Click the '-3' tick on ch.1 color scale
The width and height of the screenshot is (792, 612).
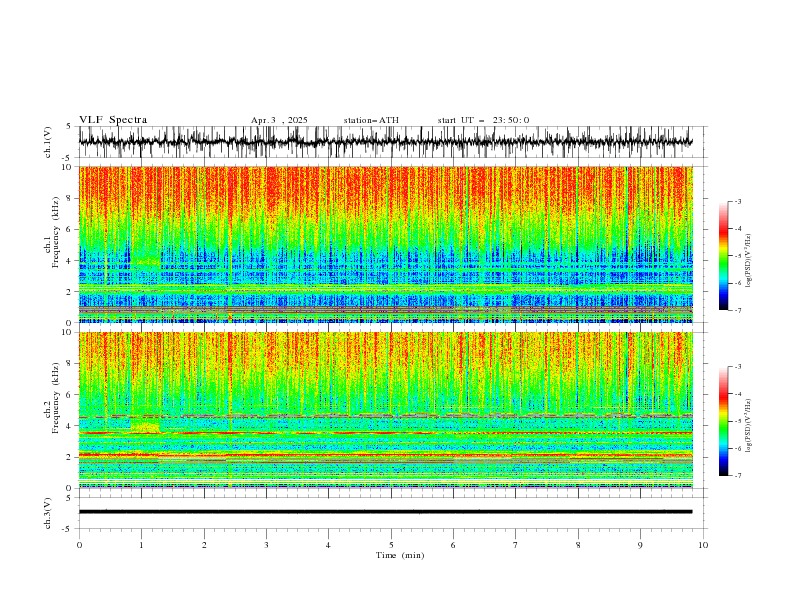pos(737,201)
